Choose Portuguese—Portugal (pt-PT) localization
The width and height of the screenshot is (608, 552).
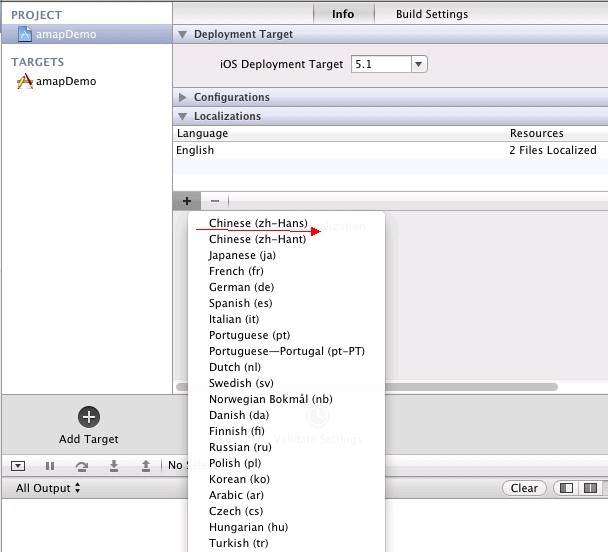pos(286,351)
